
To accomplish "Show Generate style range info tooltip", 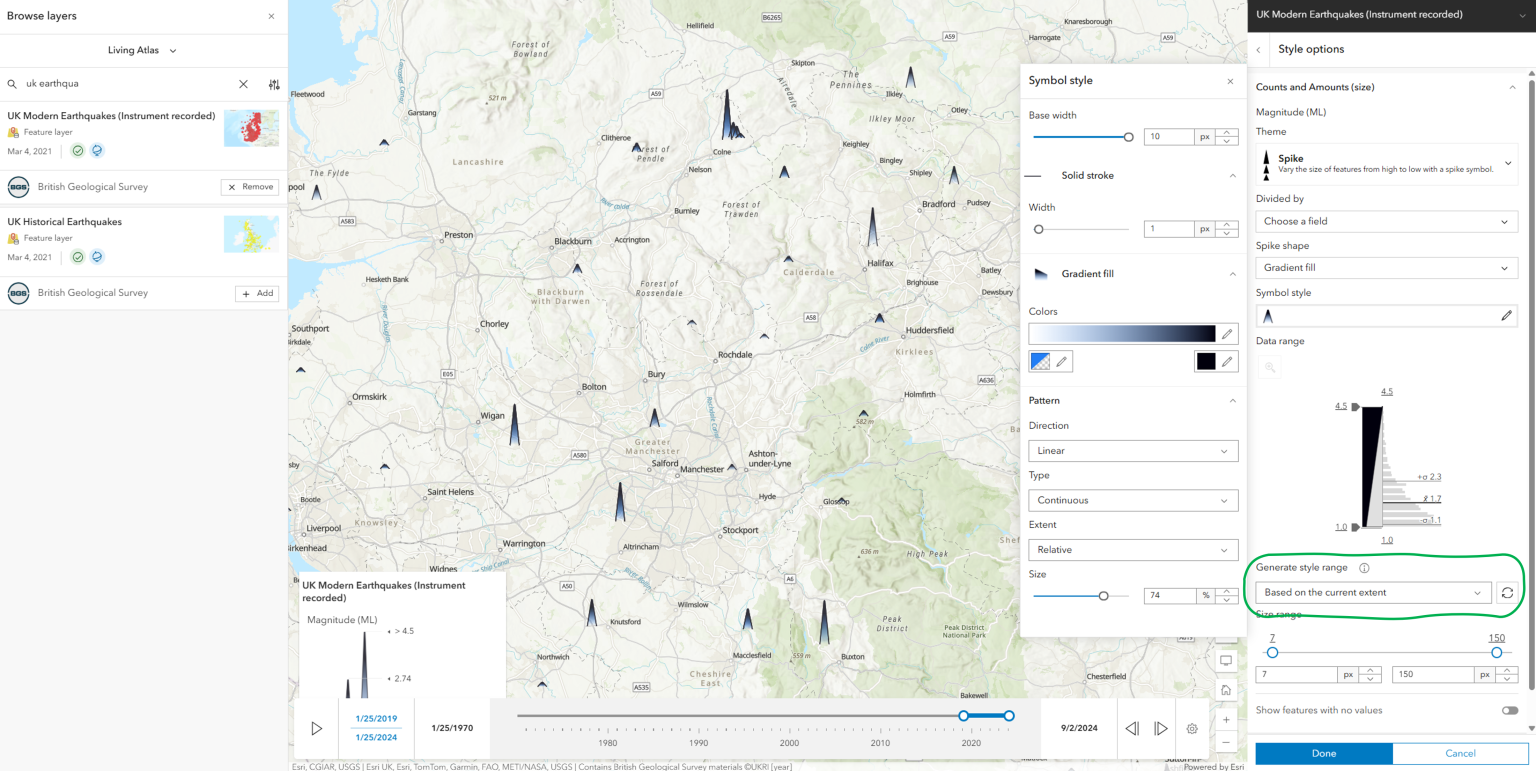I will (1364, 568).
